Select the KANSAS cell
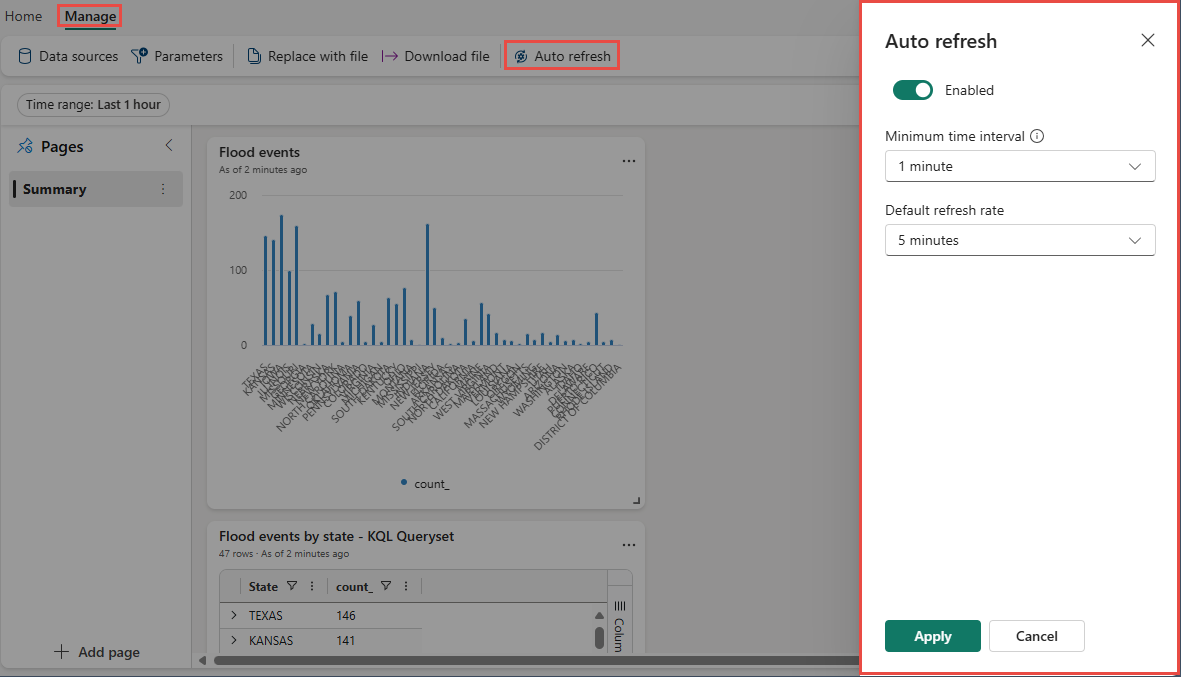Viewport: 1181px width, 677px height. pyautogui.click(x=271, y=641)
